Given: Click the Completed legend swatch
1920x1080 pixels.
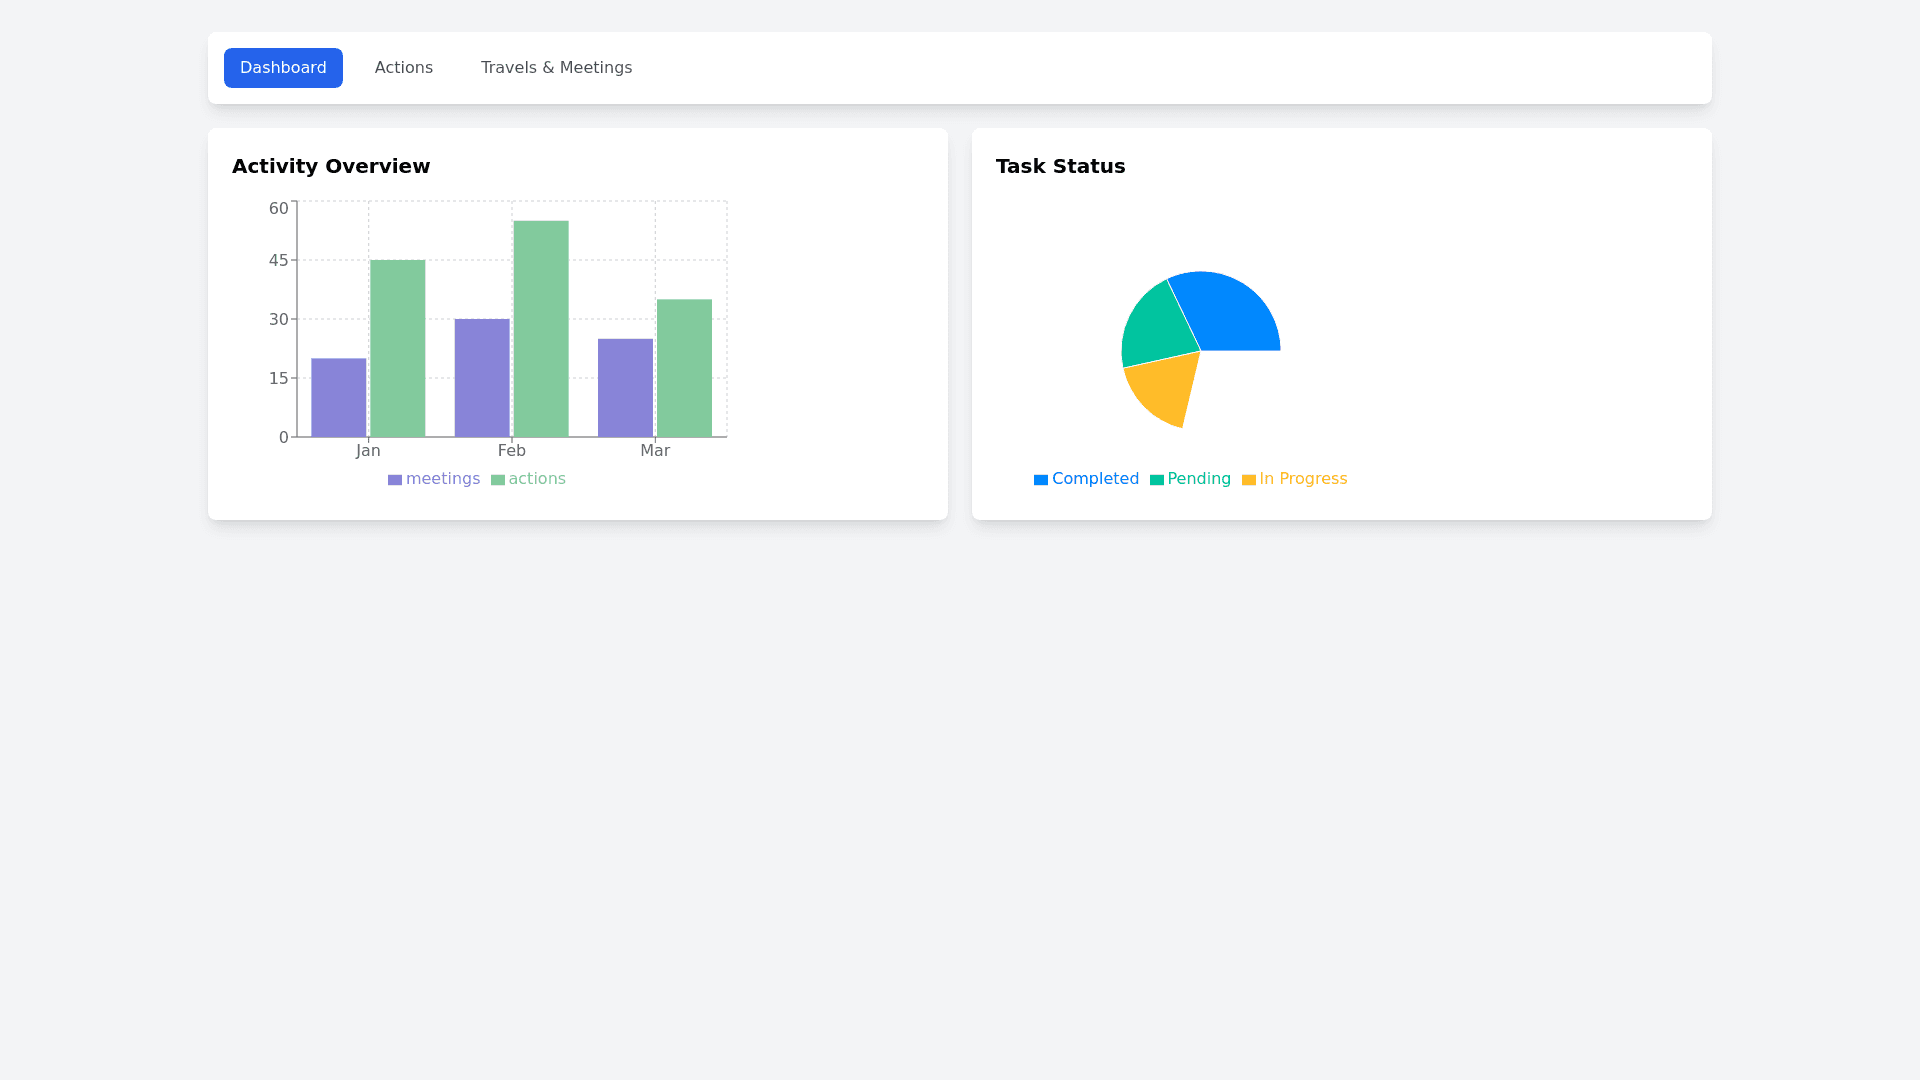Looking at the screenshot, I should click(x=1041, y=480).
